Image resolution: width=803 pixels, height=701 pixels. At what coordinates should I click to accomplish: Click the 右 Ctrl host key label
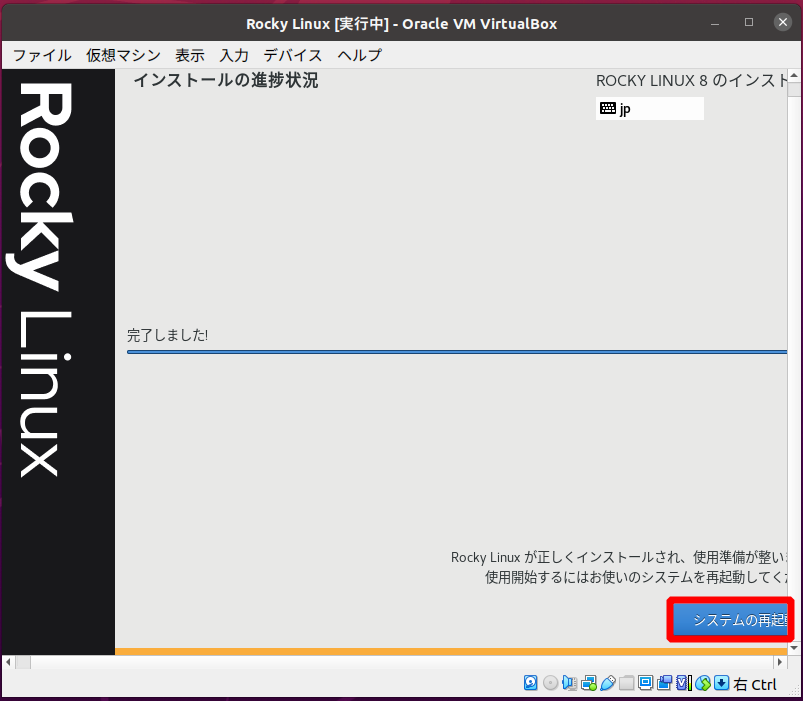click(755, 684)
